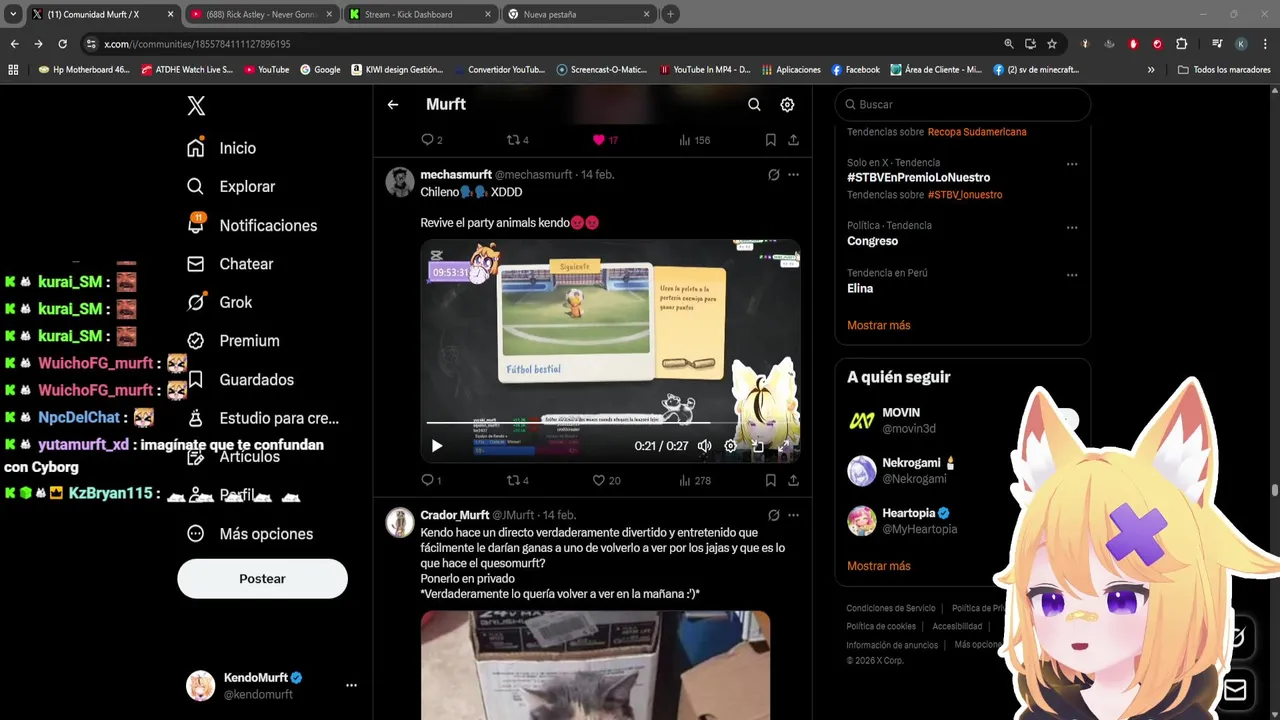Screen dimensions: 1280x720
Task: Open Guardados bookmarks in sidebar
Action: [240, 380]
